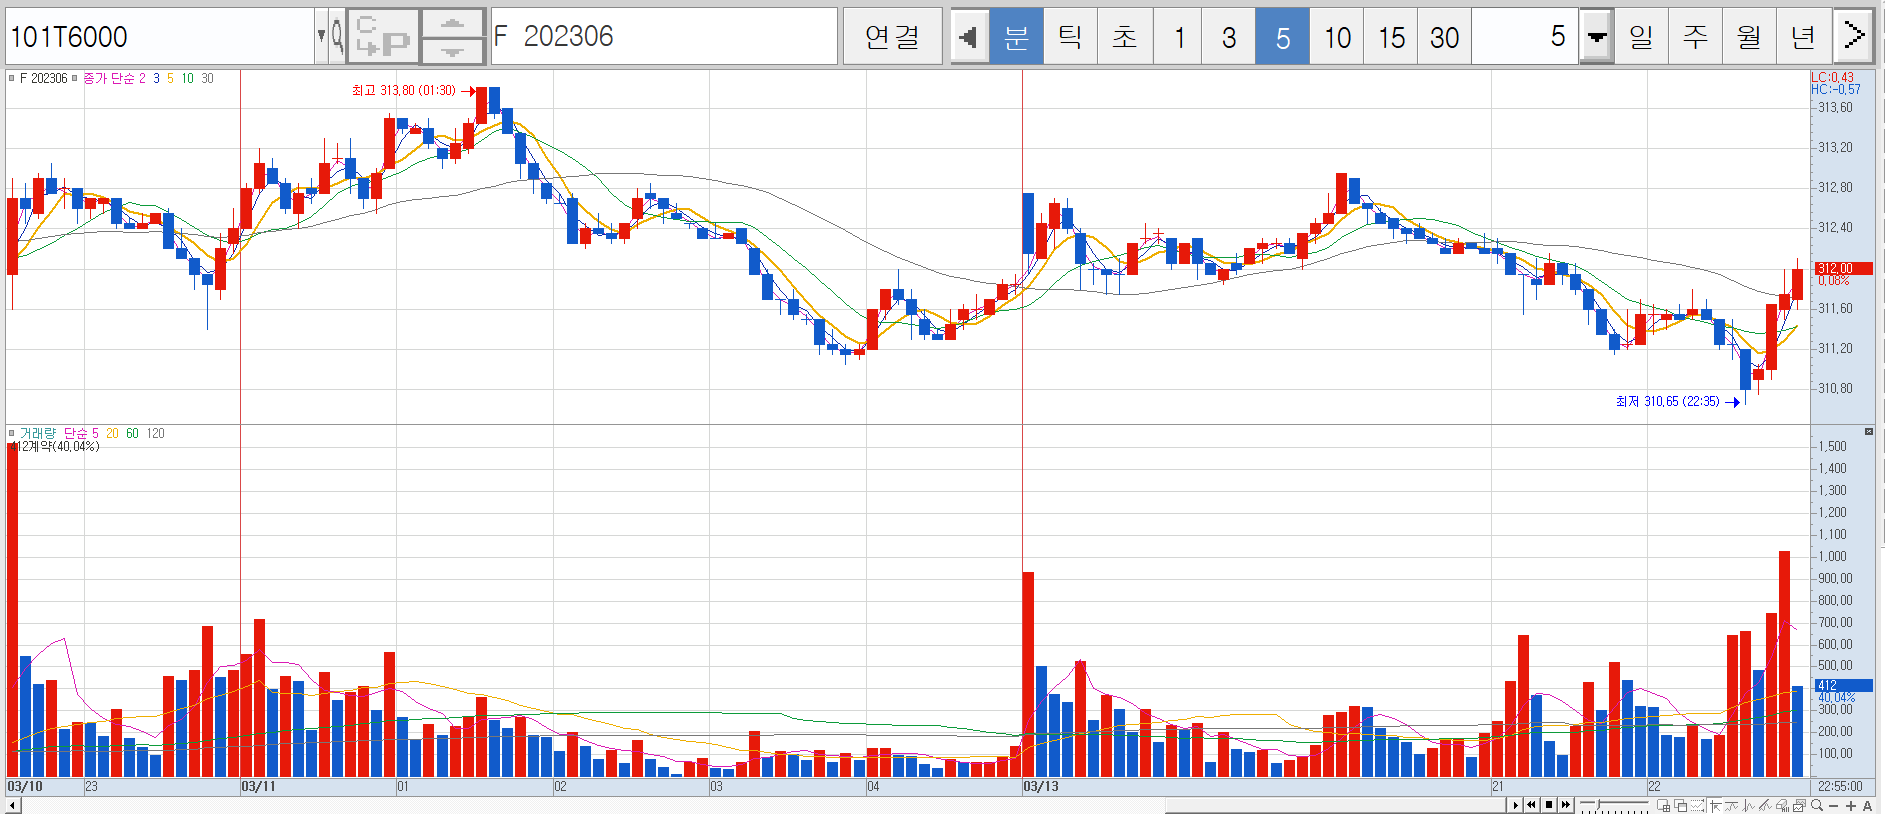
Task: Select the 15 minute interval button
Action: pyautogui.click(x=1391, y=37)
